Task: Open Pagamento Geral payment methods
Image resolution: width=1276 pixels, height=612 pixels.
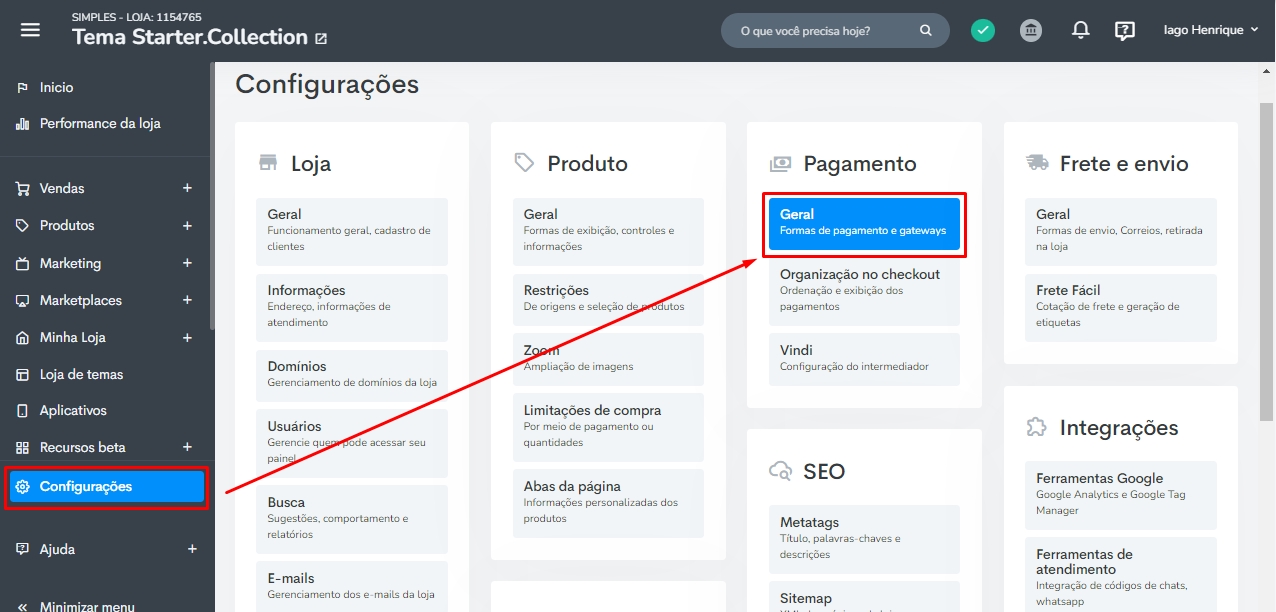Action: [x=863, y=222]
